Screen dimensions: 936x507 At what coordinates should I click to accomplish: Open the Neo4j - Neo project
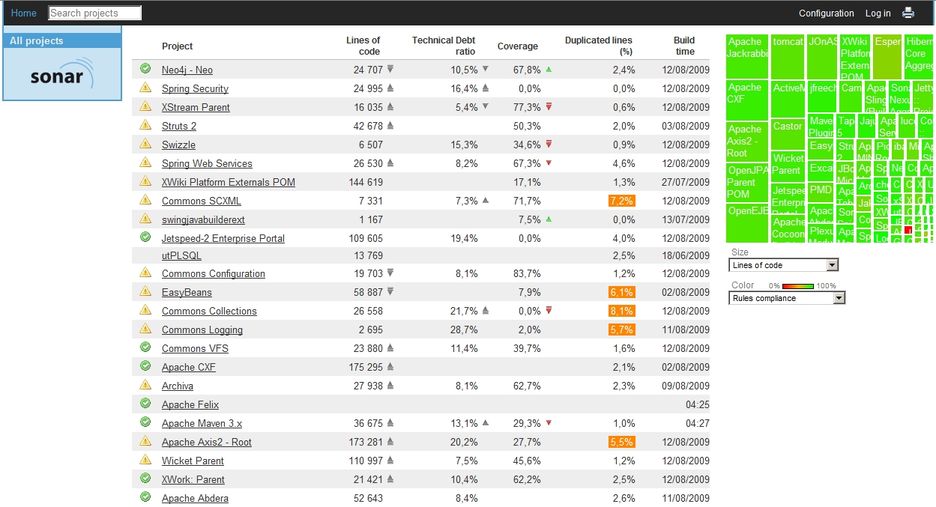click(187, 70)
